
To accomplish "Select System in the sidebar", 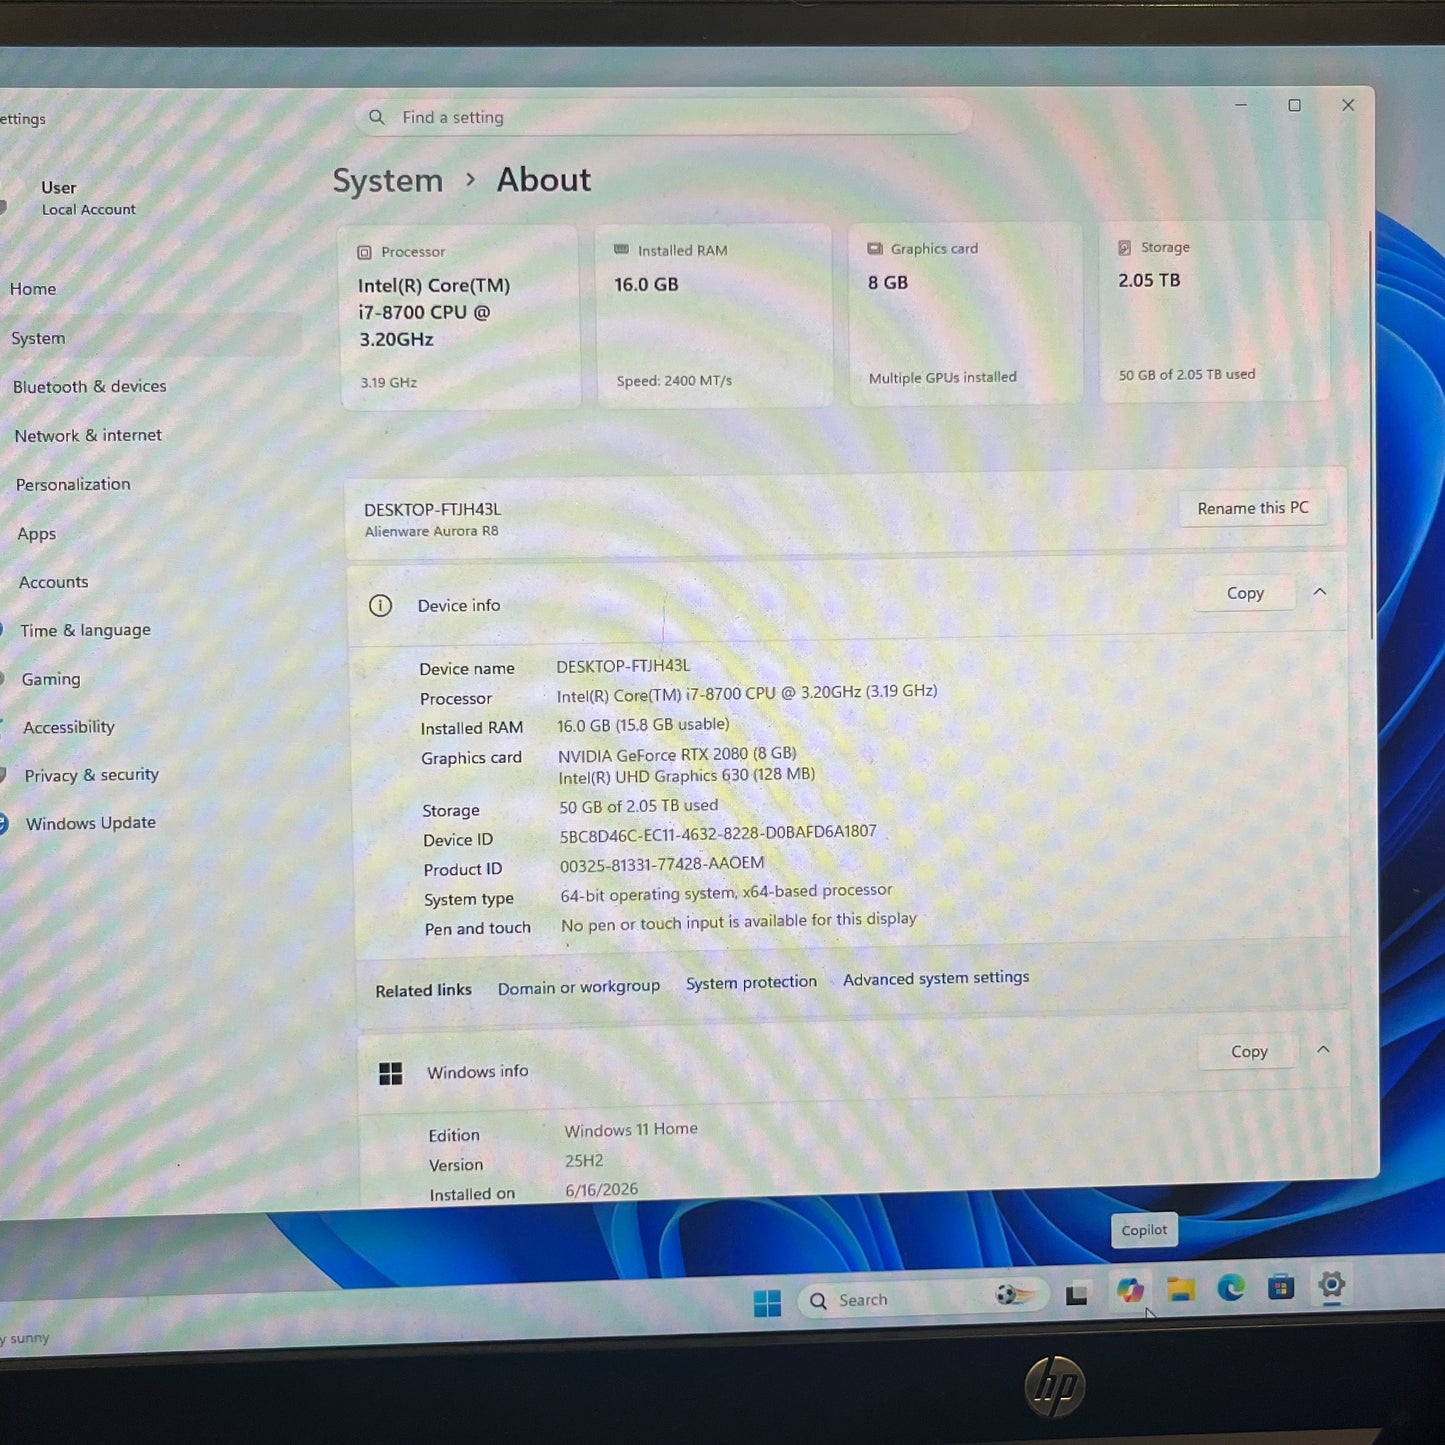I will [x=150, y=338].
